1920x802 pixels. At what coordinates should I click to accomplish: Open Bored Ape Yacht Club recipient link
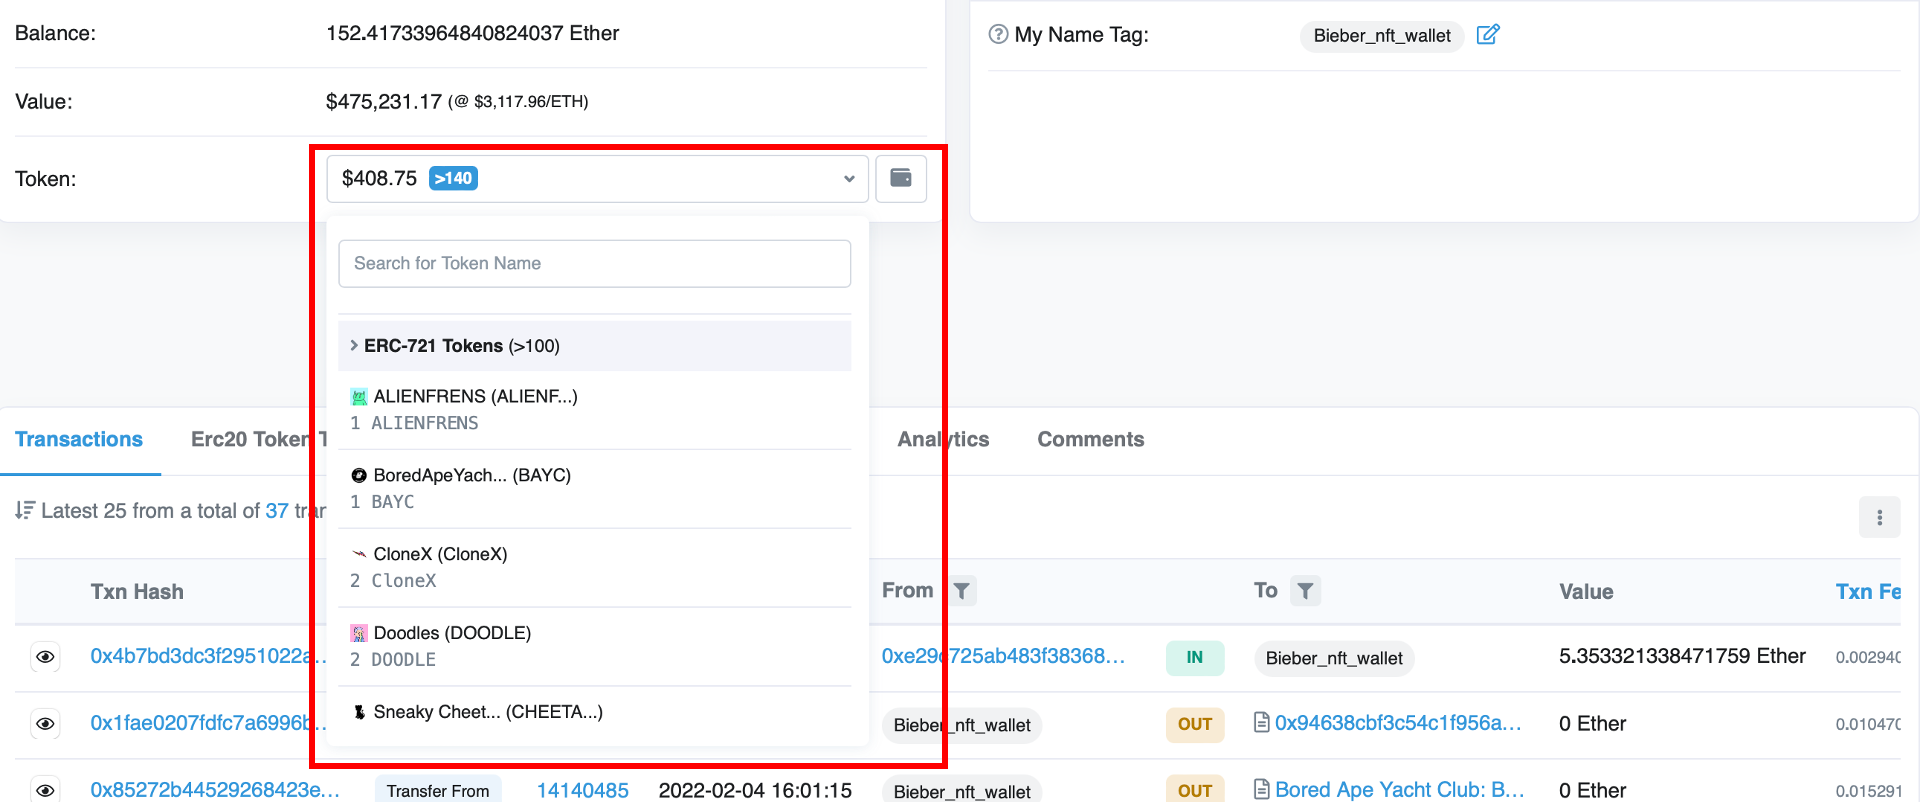pos(1399,790)
